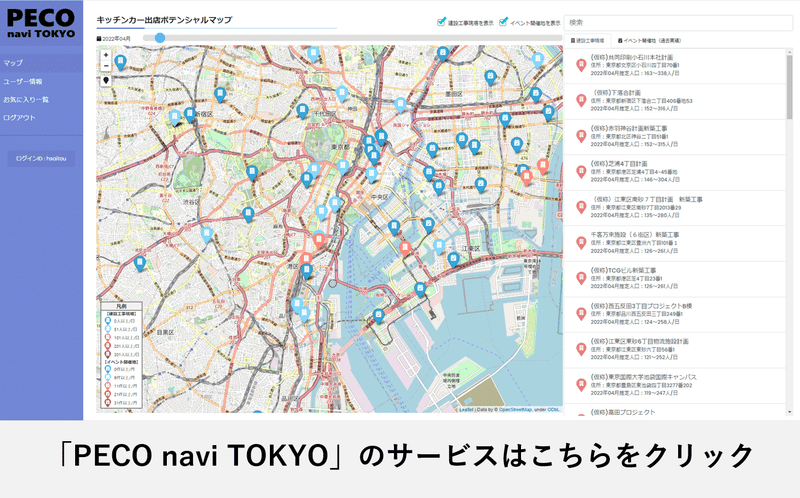The height and width of the screenshot is (498, 800).
Task: Select ログアウト in sidebar menu
Action: coord(41,117)
